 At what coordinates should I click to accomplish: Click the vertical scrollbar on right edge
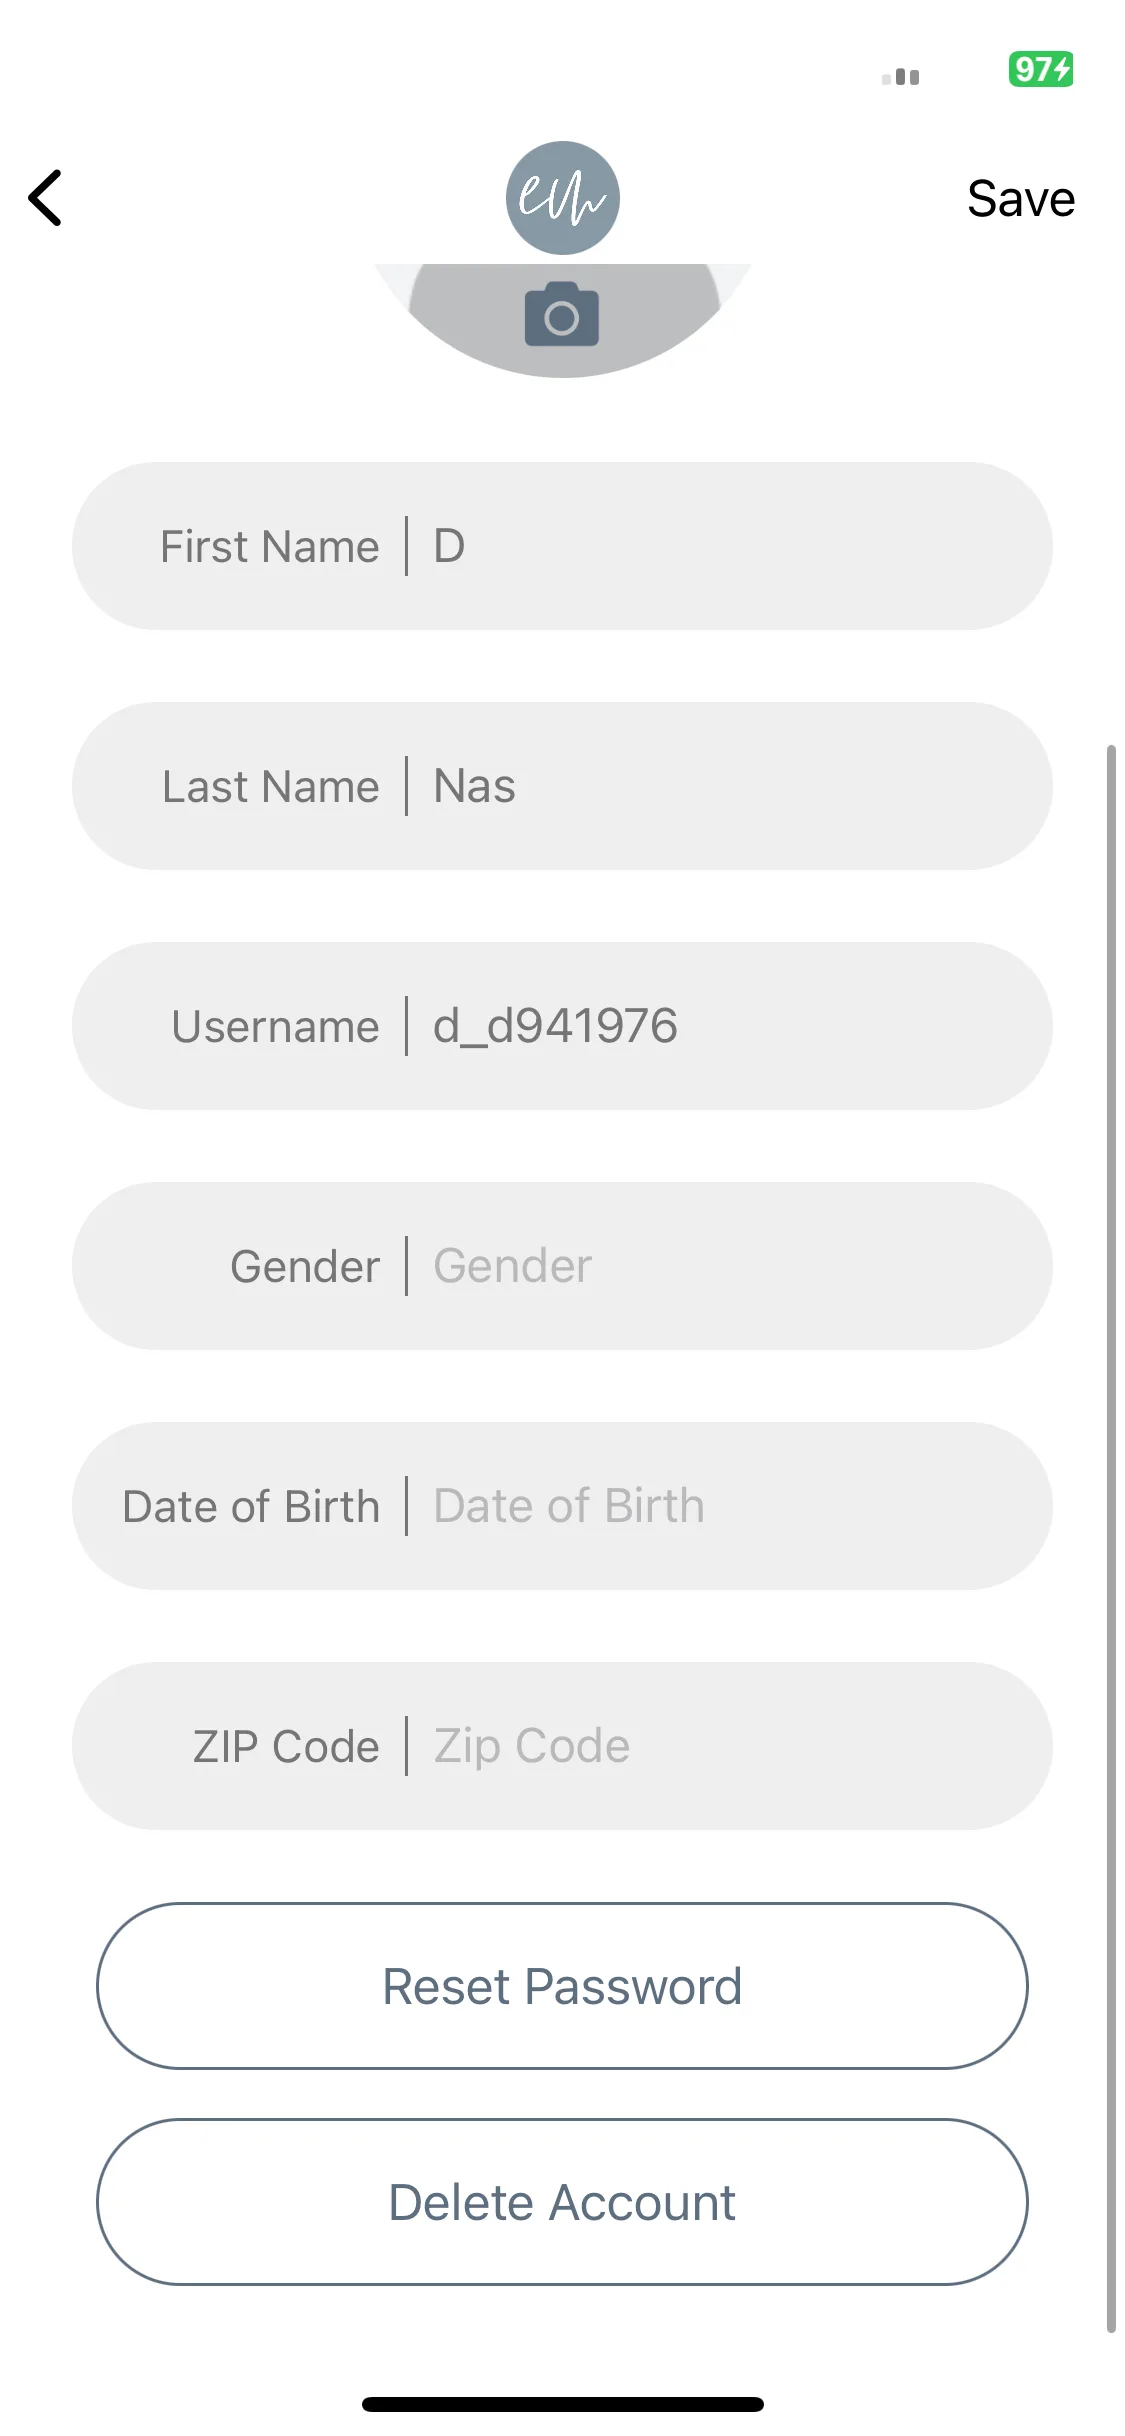click(x=1111, y=1538)
